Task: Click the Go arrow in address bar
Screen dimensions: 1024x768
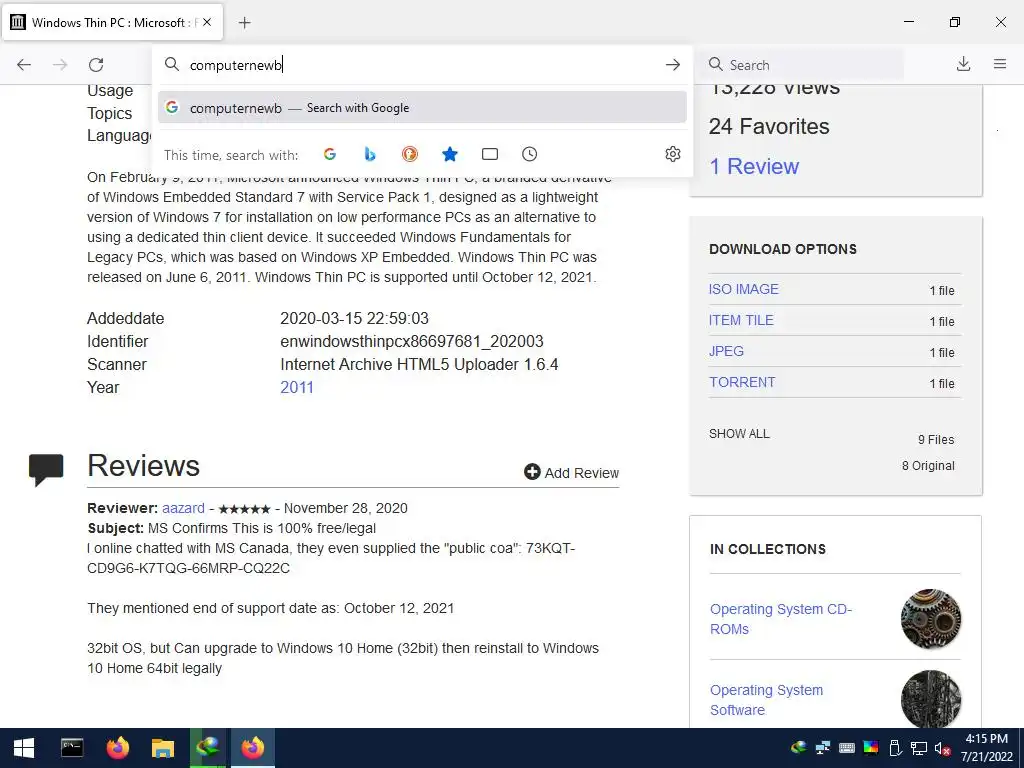Action: [x=673, y=65]
